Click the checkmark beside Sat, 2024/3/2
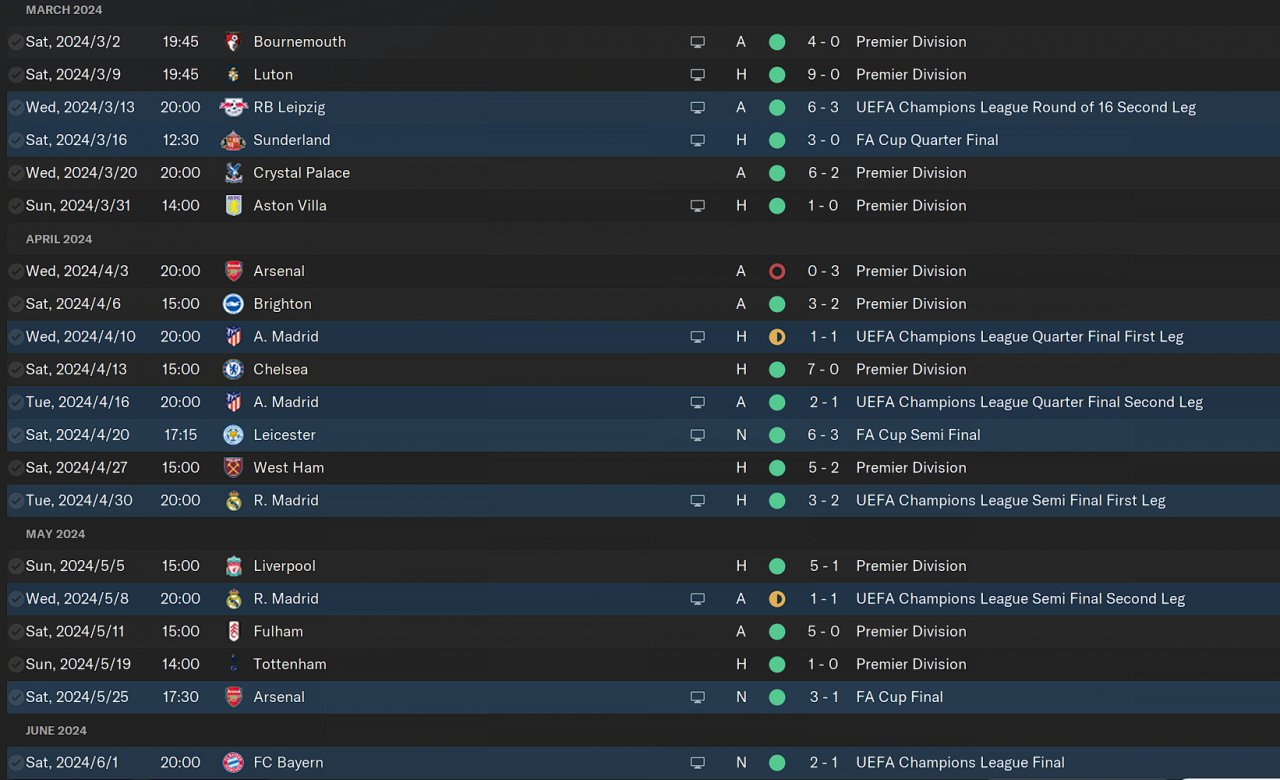This screenshot has height=780, width=1280. [x=16, y=42]
